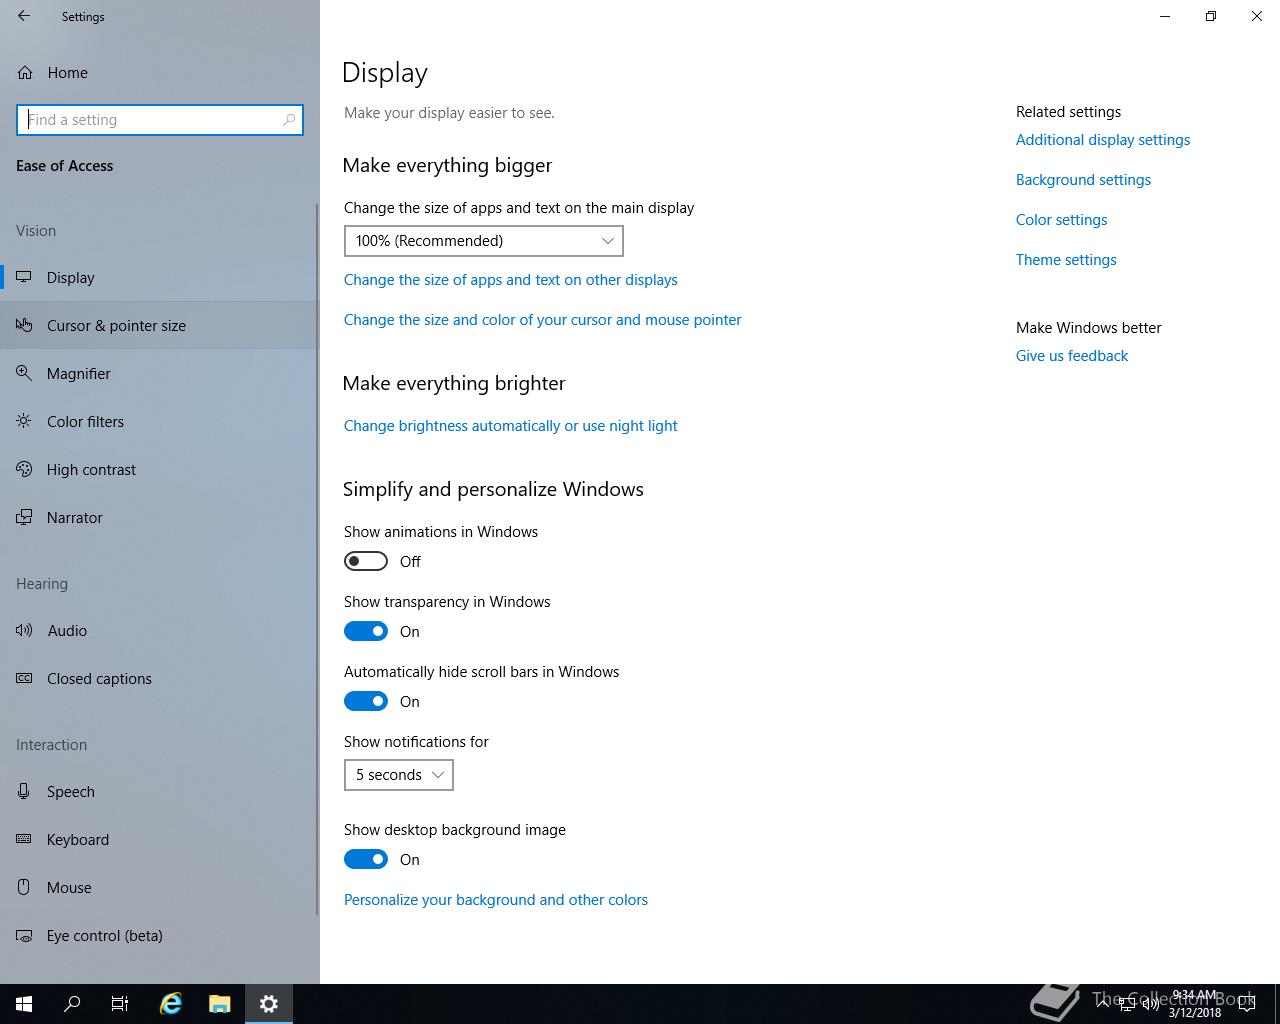Click Give us feedback link

(x=1072, y=356)
